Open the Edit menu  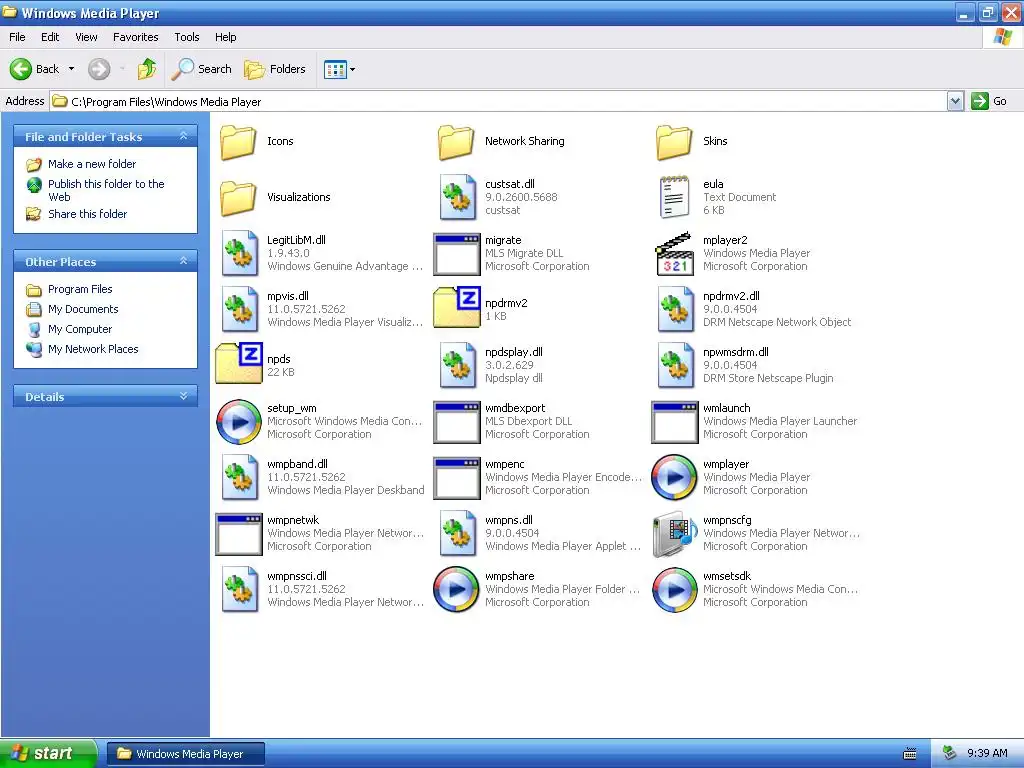click(x=50, y=37)
